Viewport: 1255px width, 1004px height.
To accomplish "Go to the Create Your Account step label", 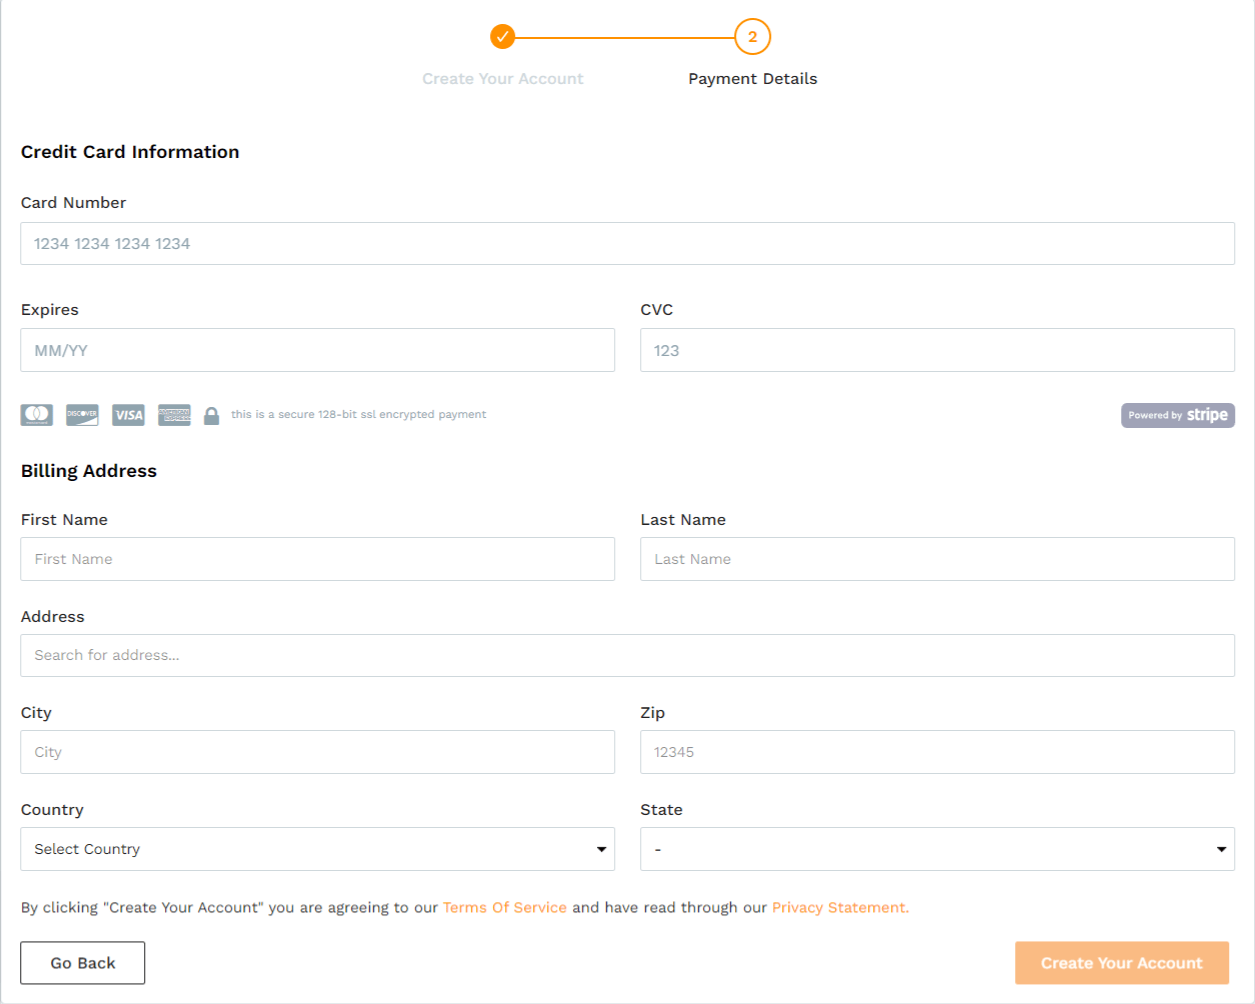I will pos(503,79).
